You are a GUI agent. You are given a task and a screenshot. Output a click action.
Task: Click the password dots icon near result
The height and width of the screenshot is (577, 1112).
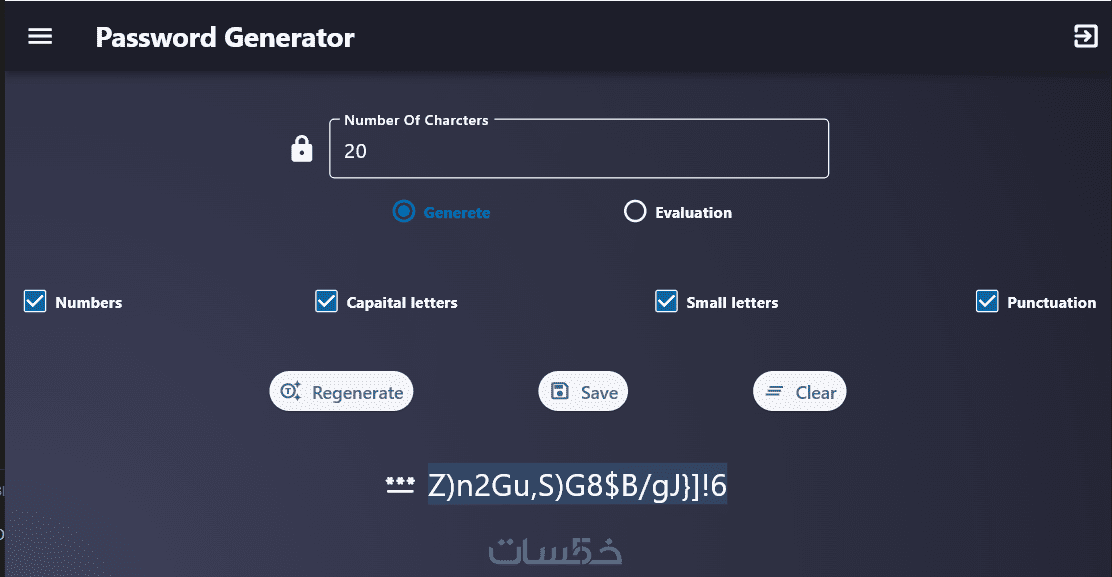coord(400,486)
